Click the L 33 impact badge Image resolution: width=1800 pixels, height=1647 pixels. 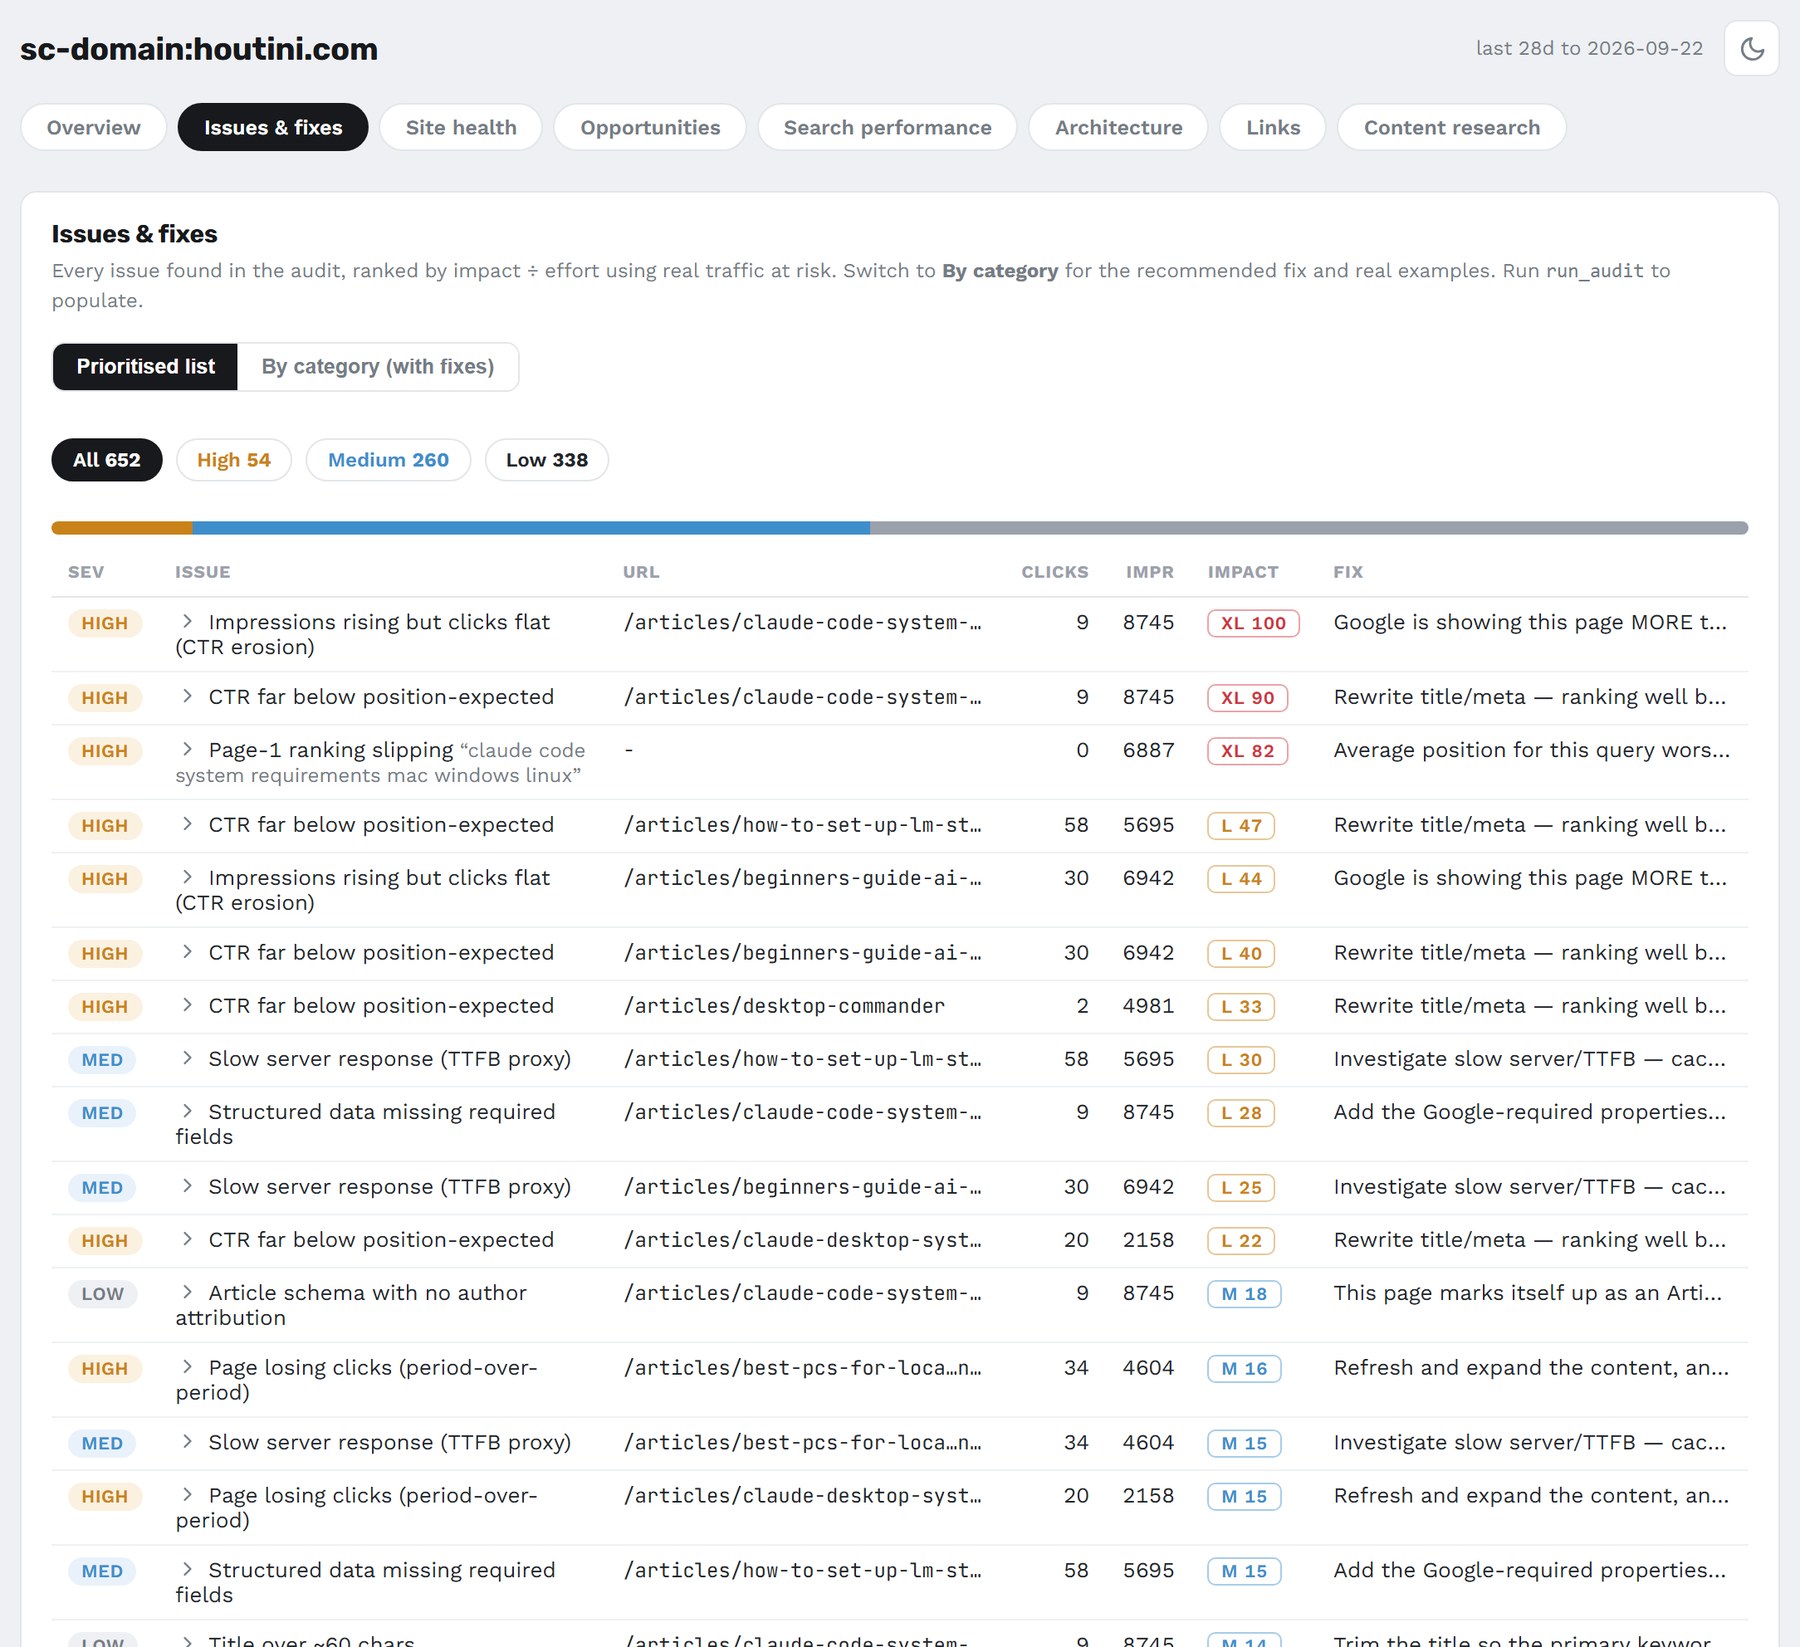1241,1007
